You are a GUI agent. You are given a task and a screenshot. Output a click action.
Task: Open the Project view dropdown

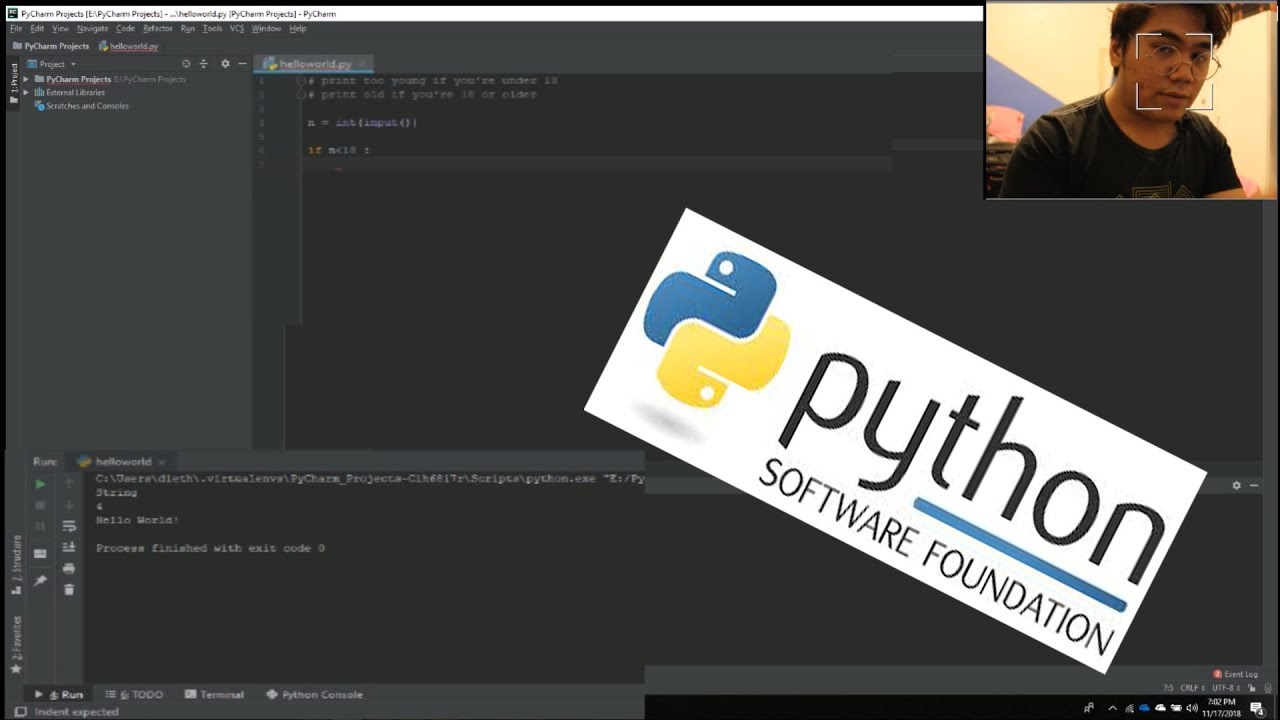[x=52, y=64]
